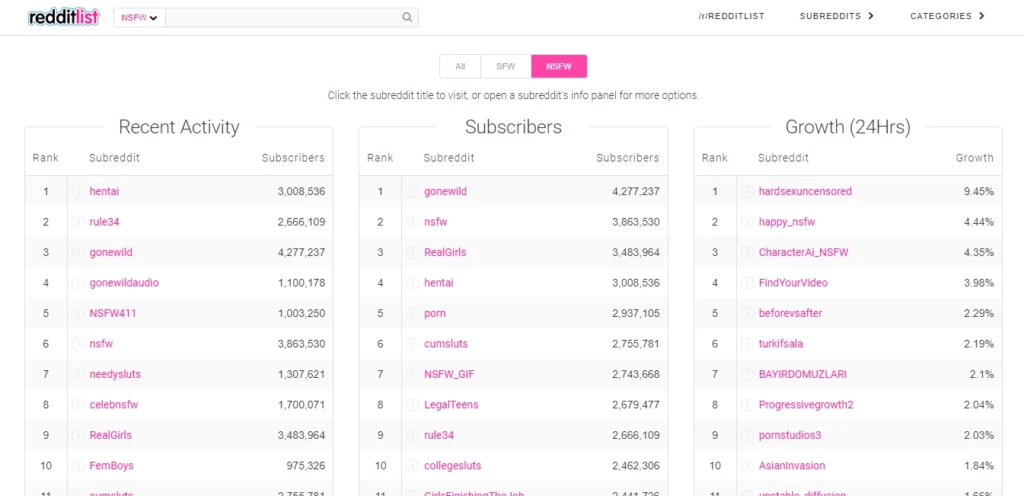This screenshot has height=496, width=1024.
Task: Open info panel icon for NSFW411
Action: pyautogui.click(x=78, y=313)
